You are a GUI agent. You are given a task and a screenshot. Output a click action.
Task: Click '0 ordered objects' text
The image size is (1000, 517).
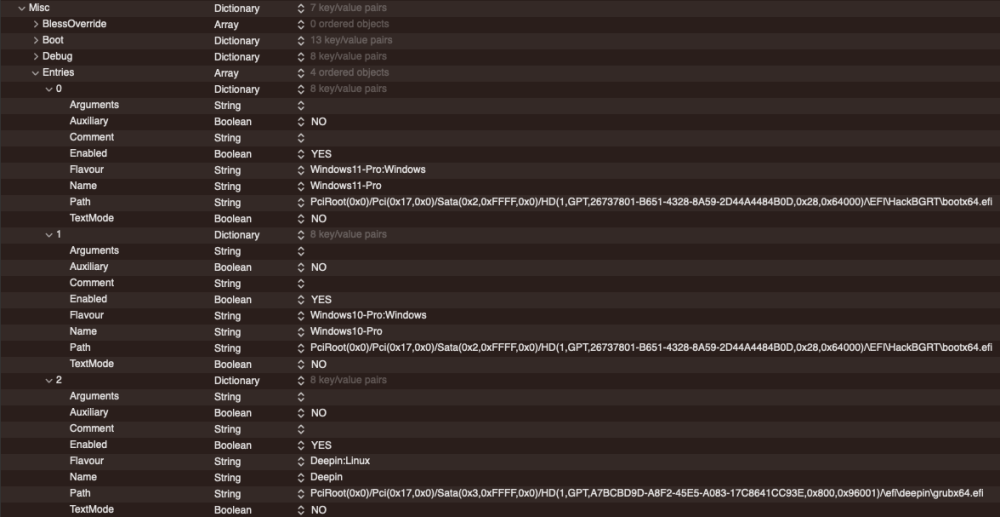pyautogui.click(x=349, y=24)
